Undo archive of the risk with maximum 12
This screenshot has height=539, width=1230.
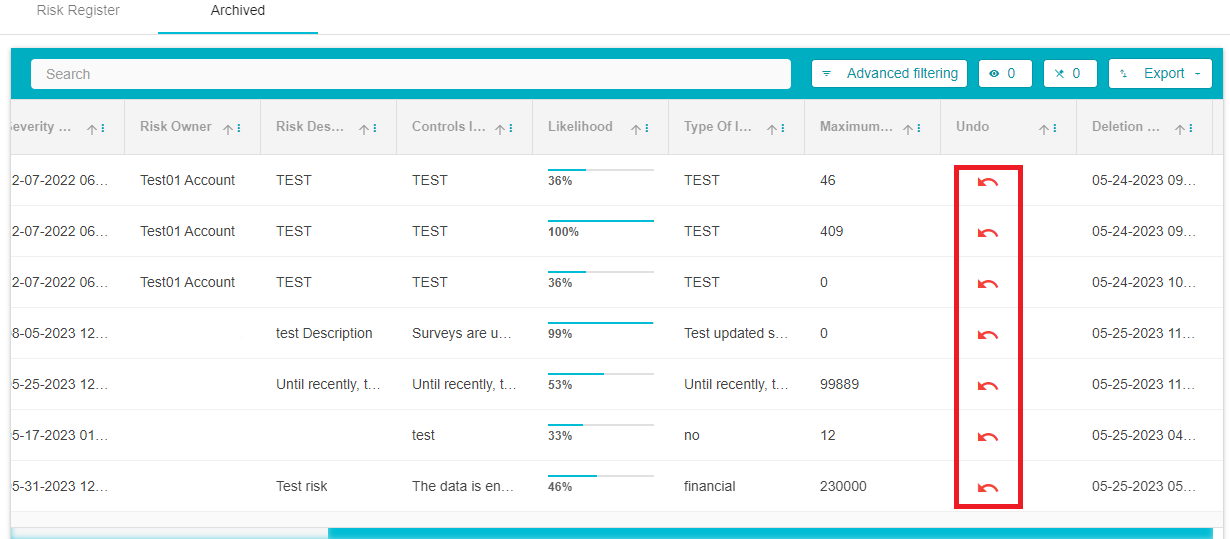(987, 436)
